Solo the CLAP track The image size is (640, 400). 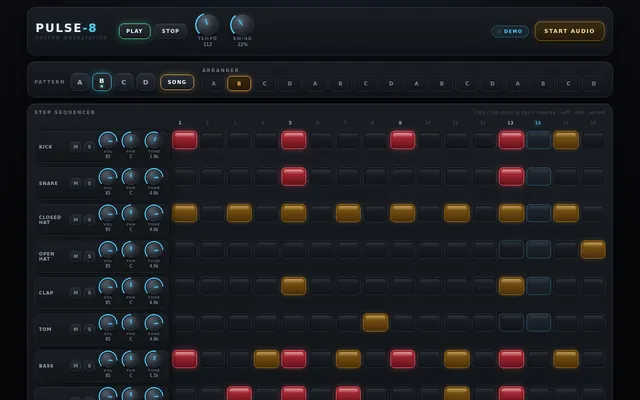(x=89, y=293)
